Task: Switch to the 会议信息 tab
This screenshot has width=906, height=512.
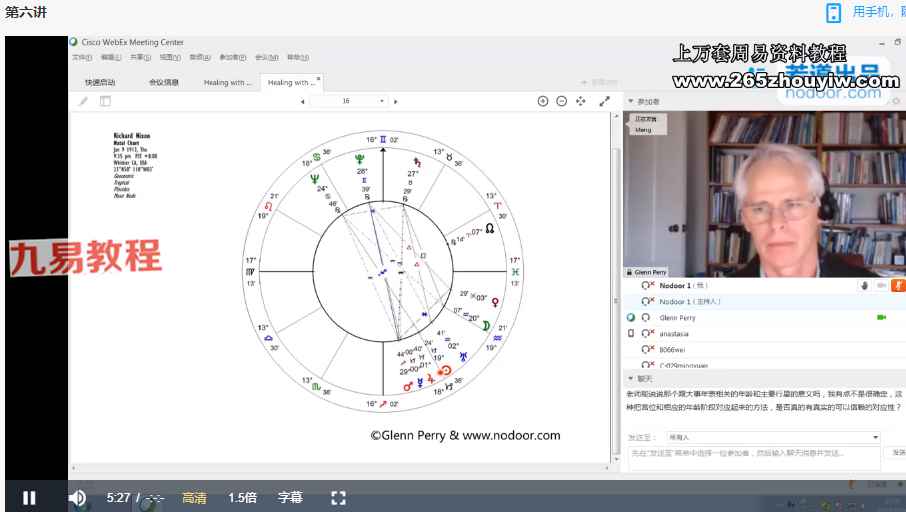Action: (164, 83)
